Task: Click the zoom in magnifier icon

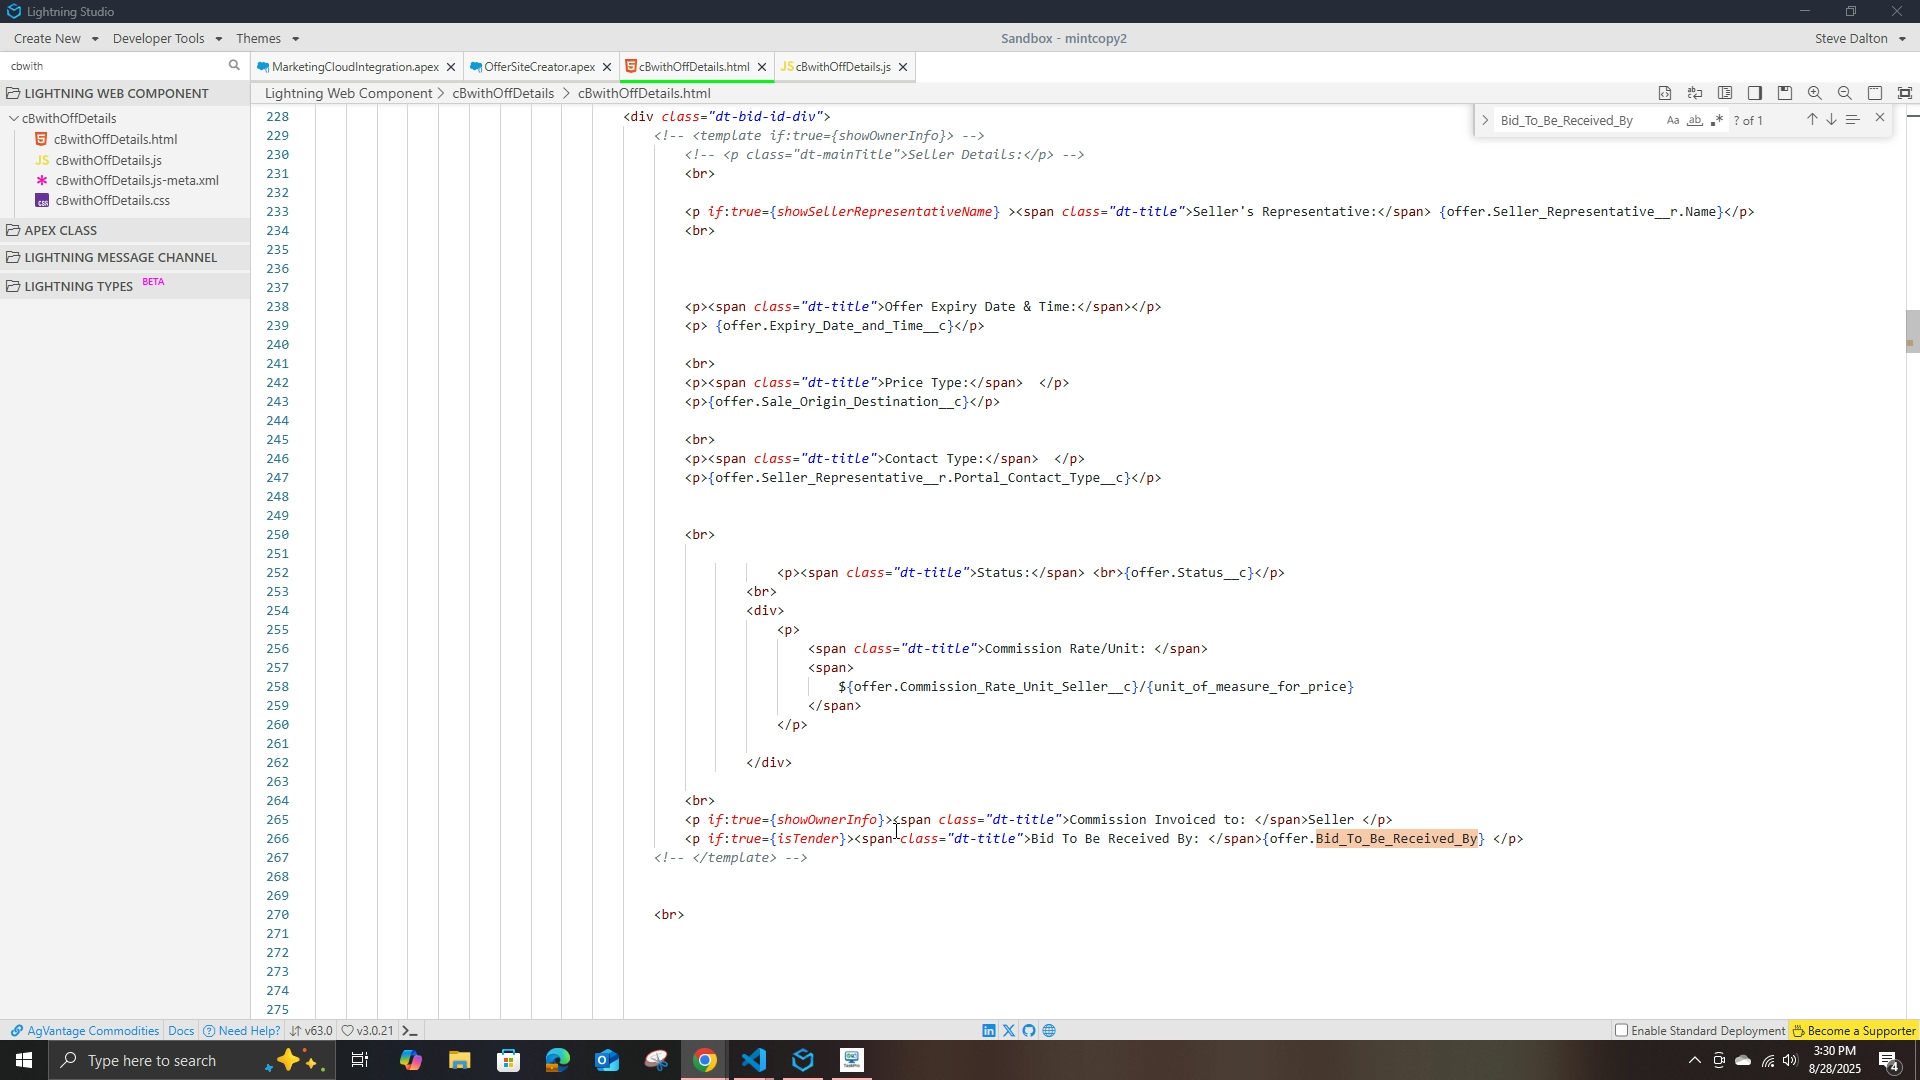Action: 1815,93
